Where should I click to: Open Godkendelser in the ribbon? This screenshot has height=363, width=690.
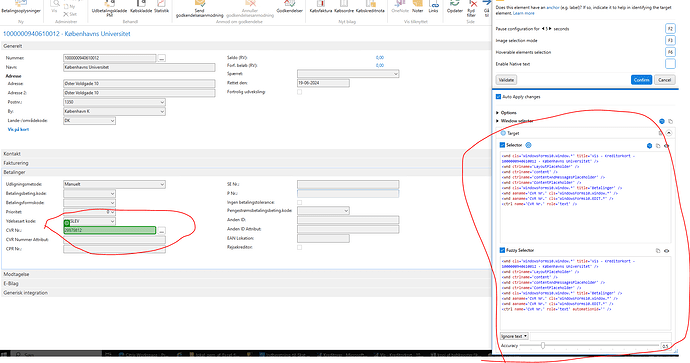point(290,7)
